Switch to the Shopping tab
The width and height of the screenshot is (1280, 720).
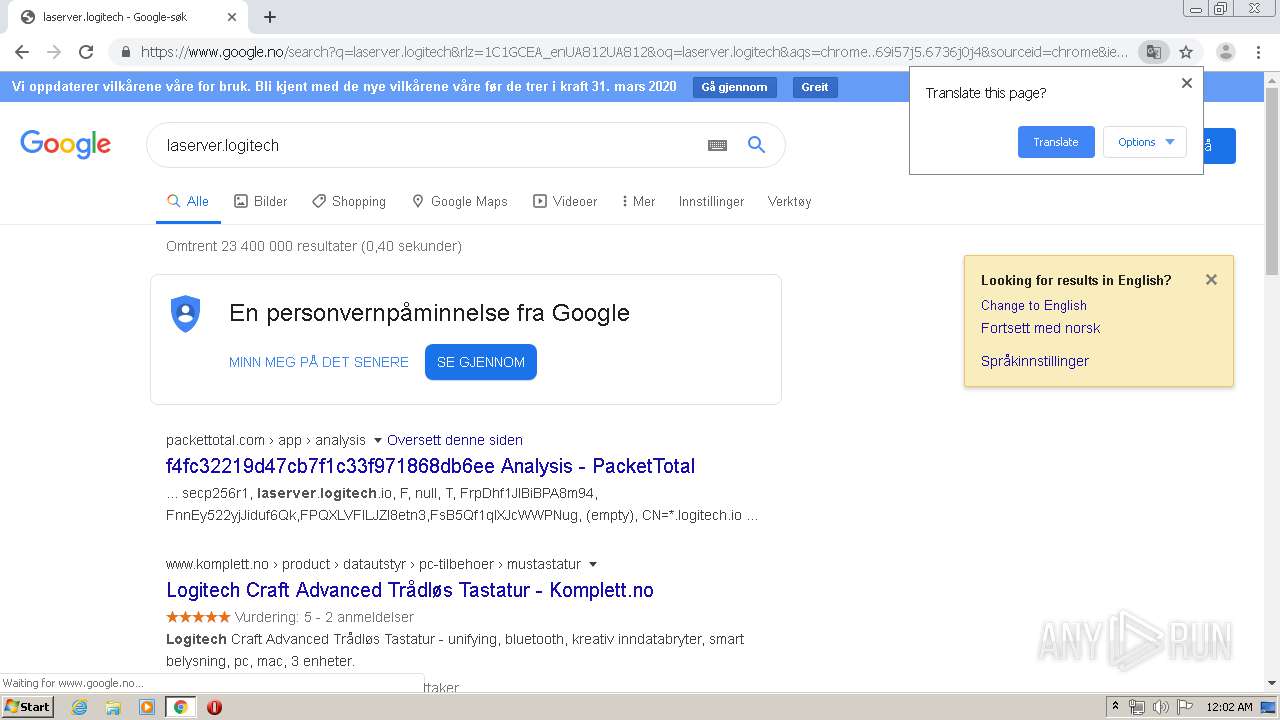pyautogui.click(x=348, y=201)
